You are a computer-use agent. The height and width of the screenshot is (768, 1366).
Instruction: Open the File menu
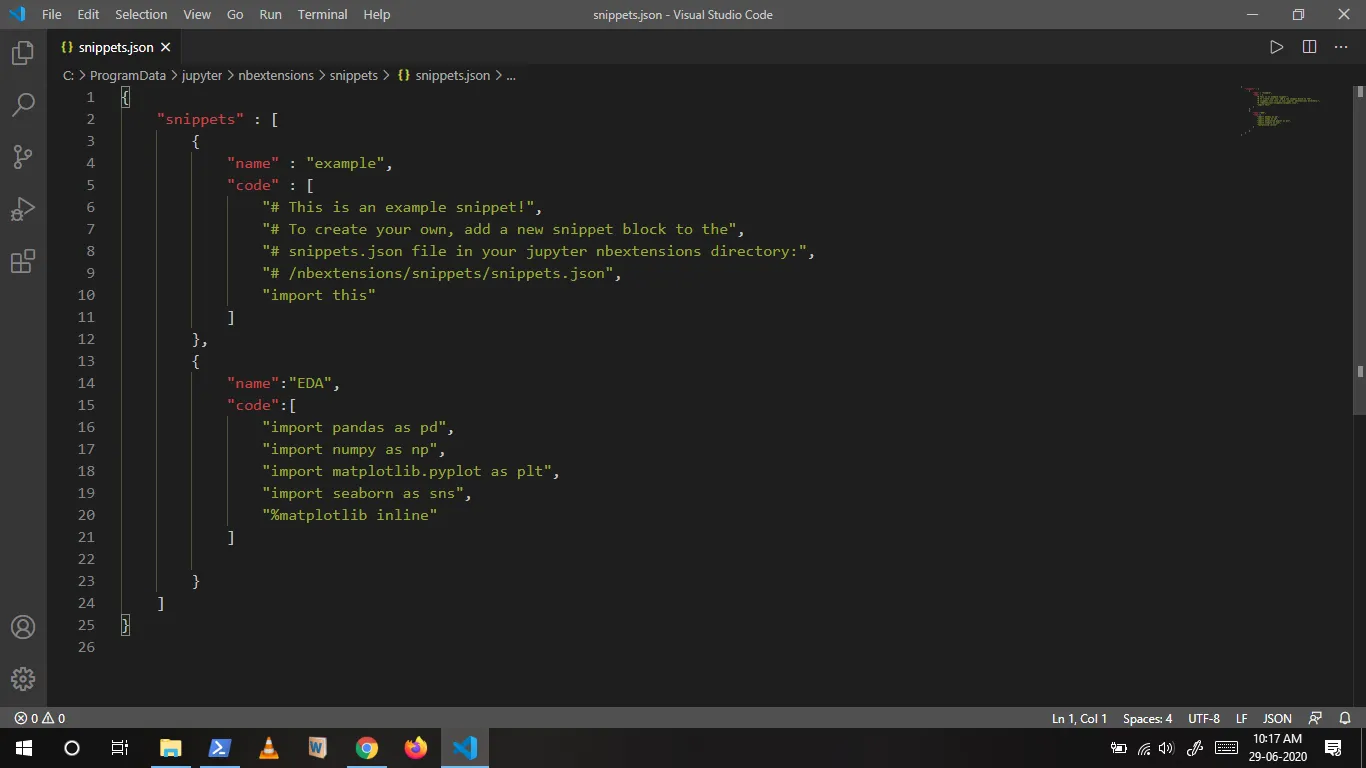(52, 14)
